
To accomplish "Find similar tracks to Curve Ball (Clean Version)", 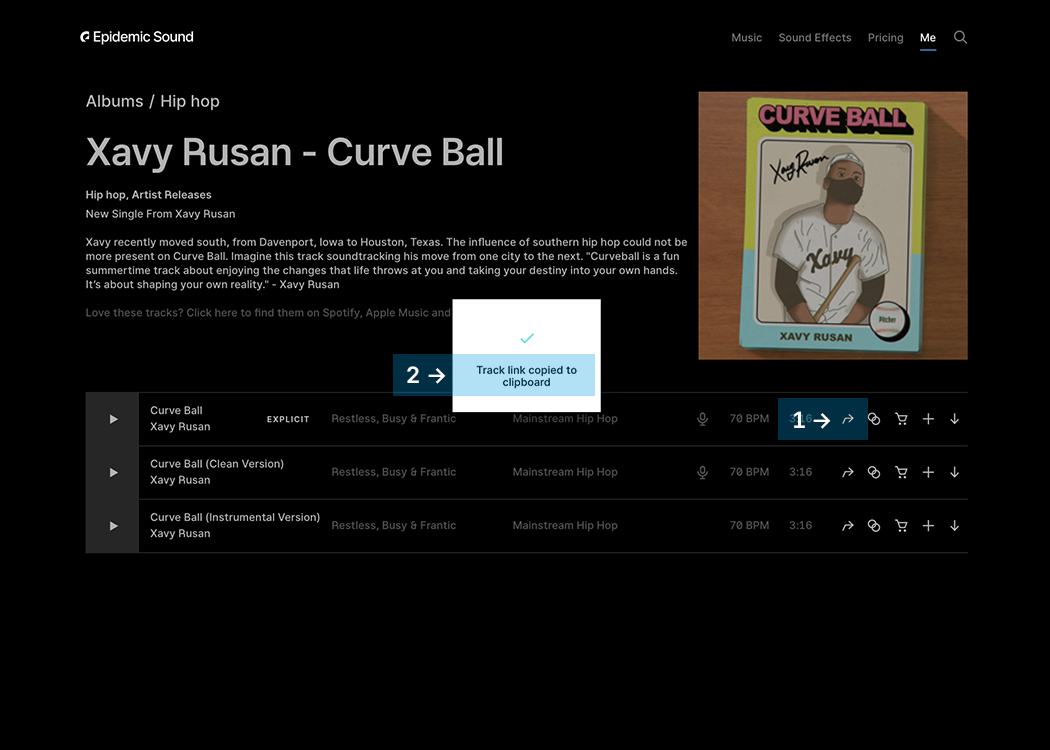I will coord(874,473).
